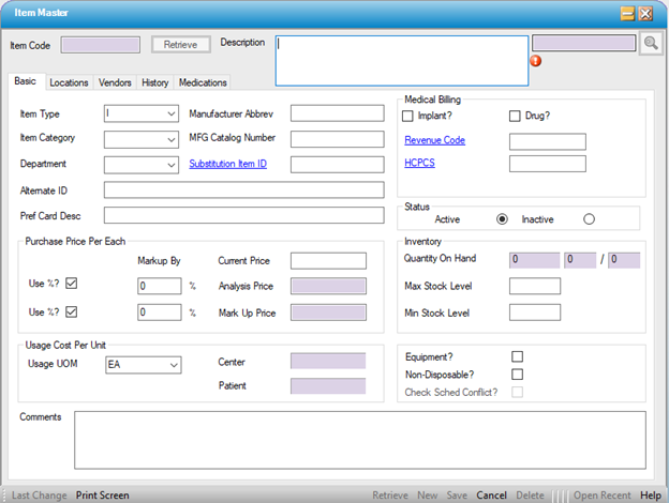
Task: Click the Revenue Code link
Action: [x=435, y=141]
